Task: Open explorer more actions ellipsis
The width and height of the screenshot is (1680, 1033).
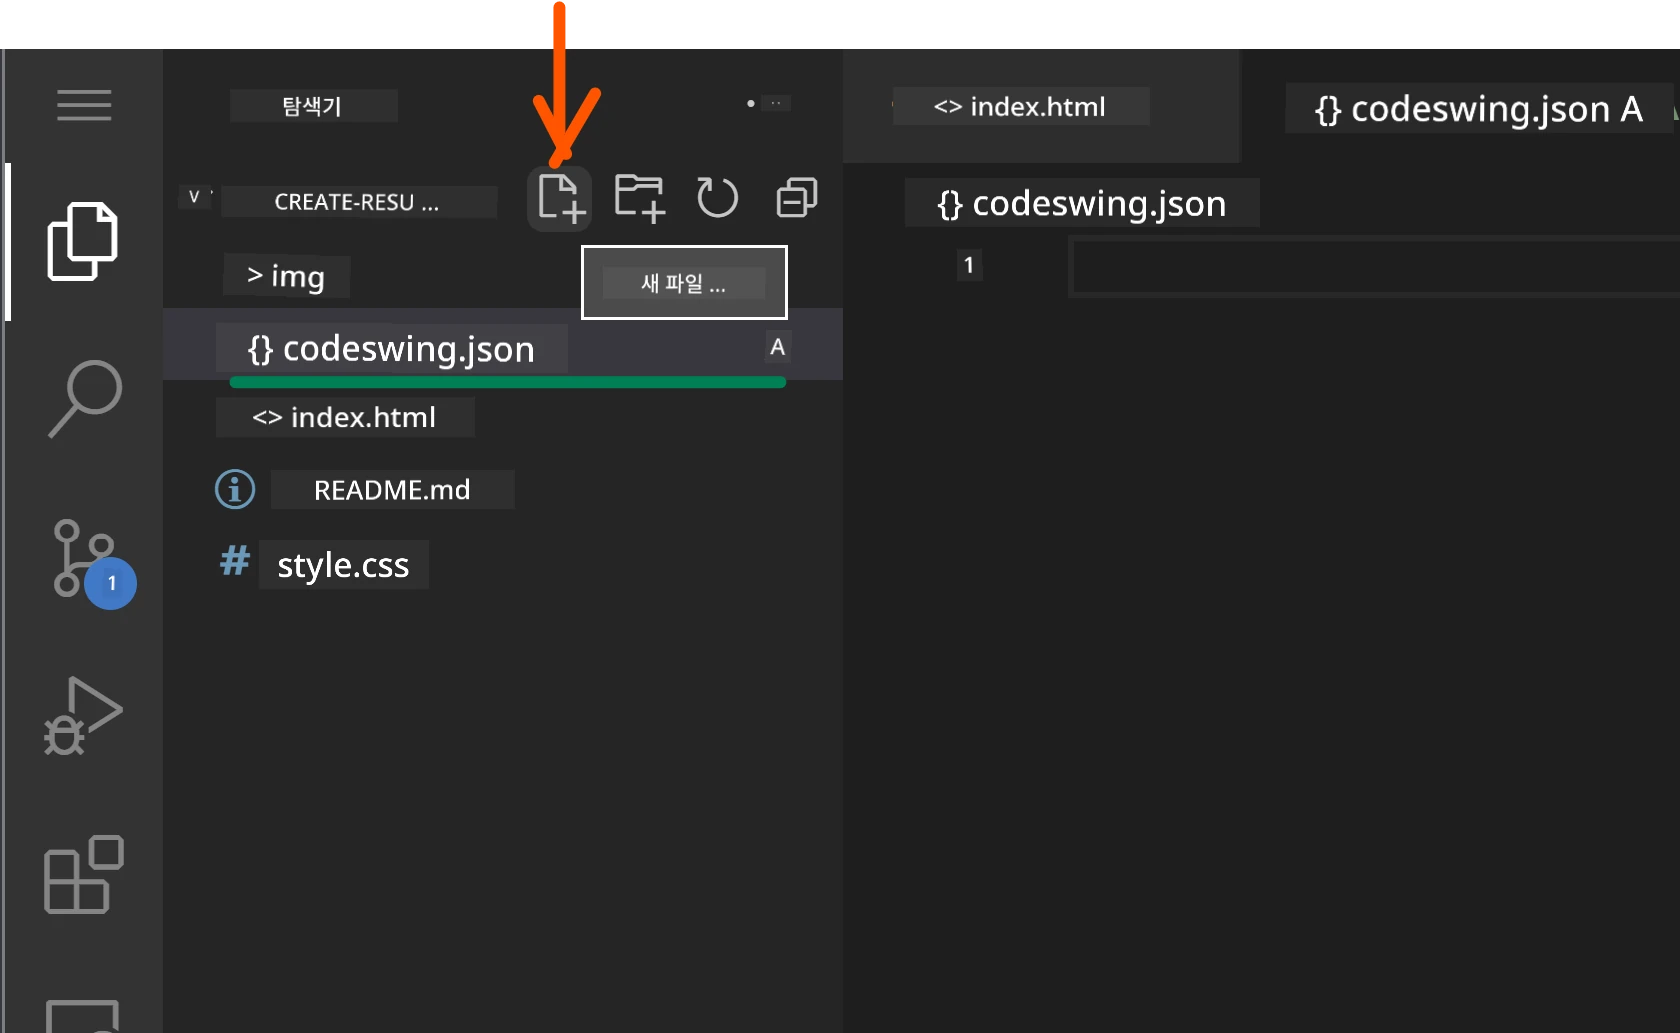Action: click(x=776, y=103)
